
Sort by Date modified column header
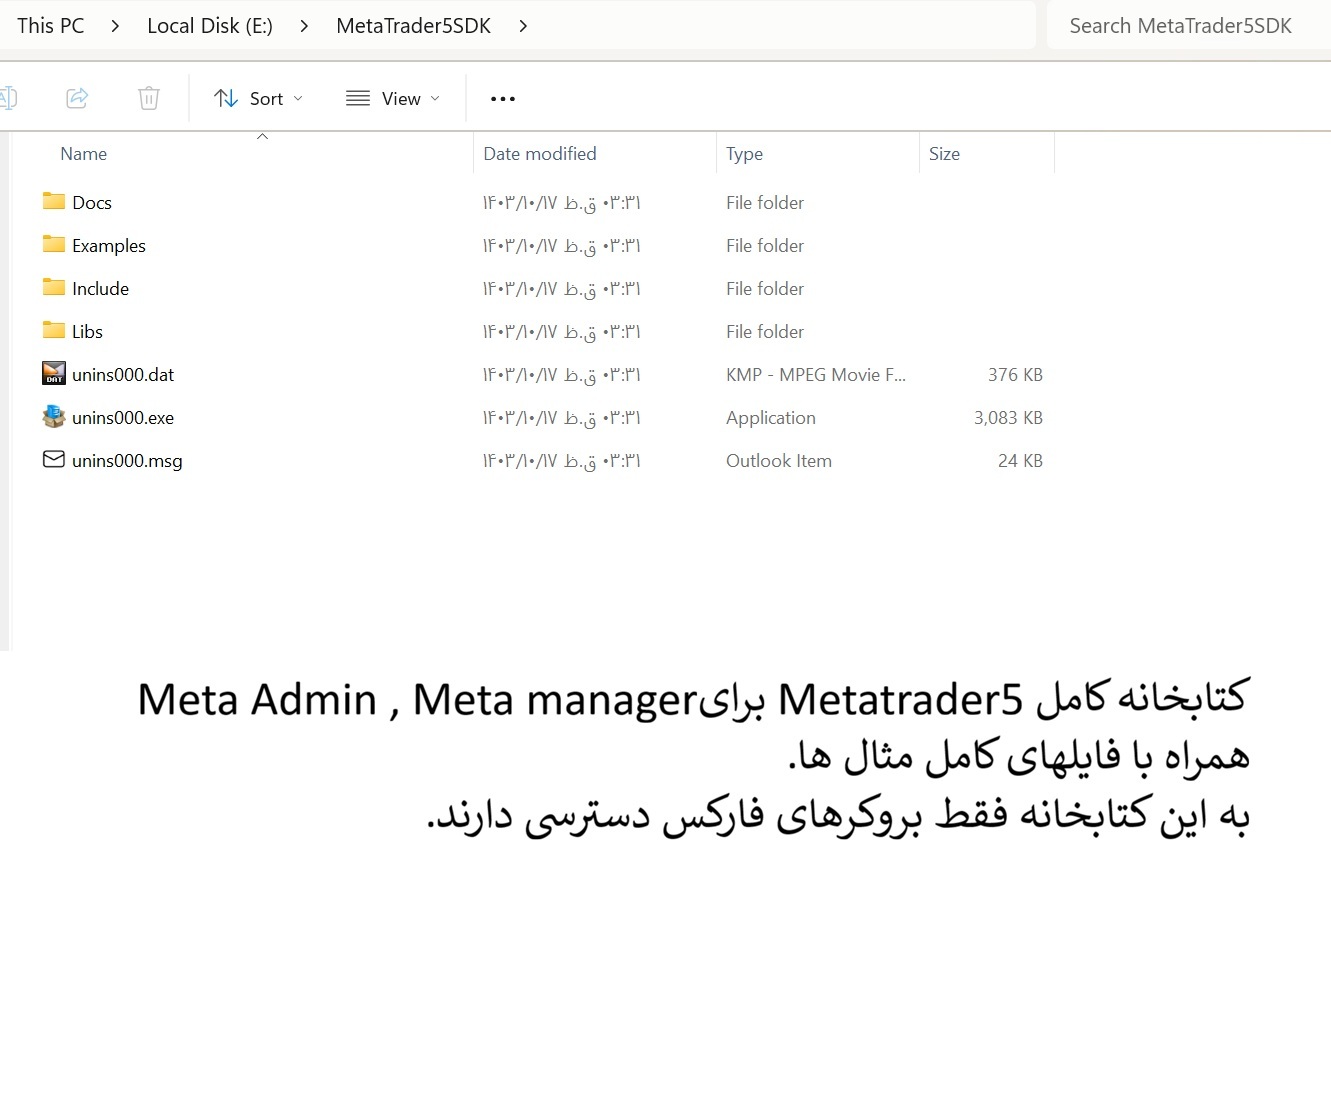[x=540, y=154]
